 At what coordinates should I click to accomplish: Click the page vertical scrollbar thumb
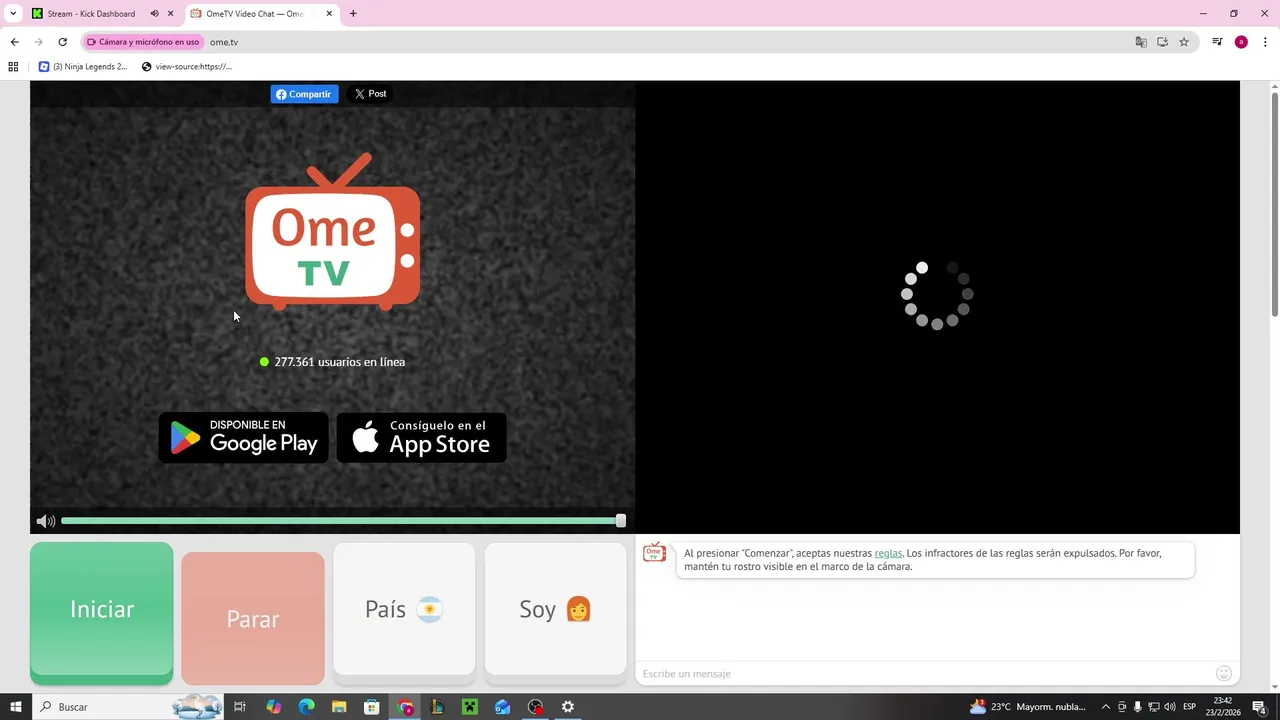(1274, 204)
